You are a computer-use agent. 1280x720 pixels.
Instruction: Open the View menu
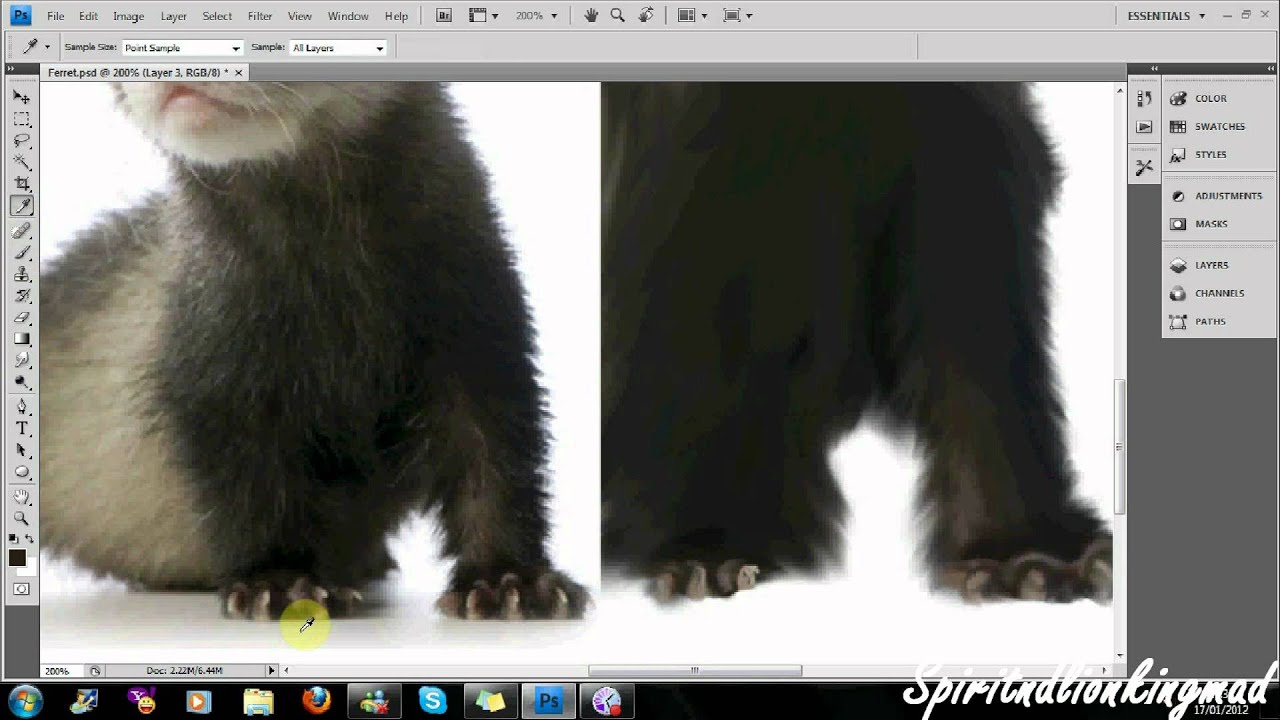tap(299, 16)
